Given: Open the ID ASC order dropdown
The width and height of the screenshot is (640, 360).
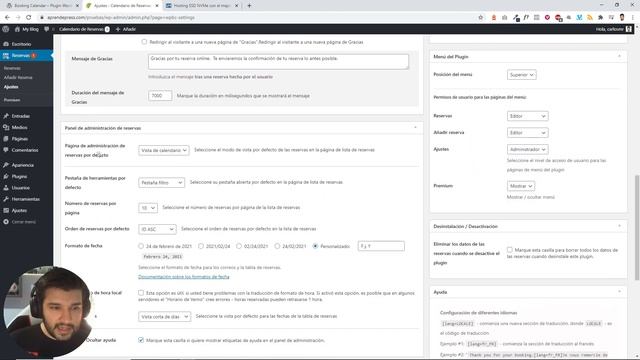Looking at the screenshot, I should pyautogui.click(x=157, y=229).
